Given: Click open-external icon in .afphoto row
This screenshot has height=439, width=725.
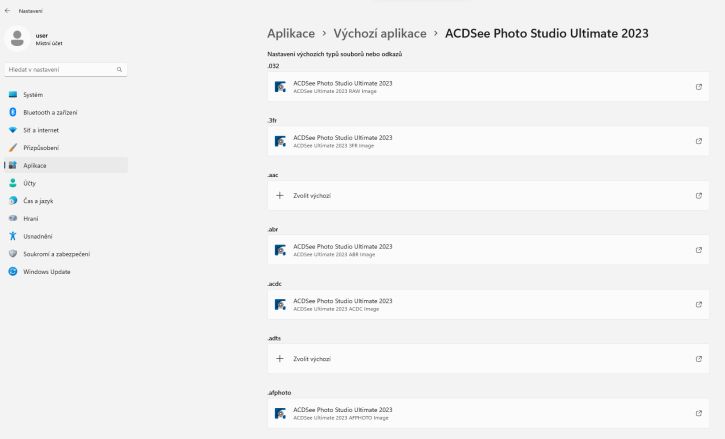Looking at the screenshot, I should pyautogui.click(x=699, y=413).
